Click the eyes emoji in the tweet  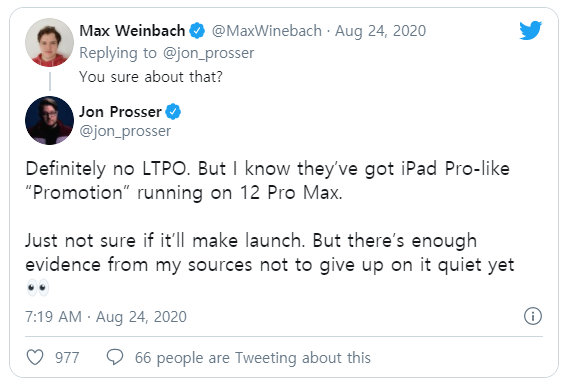pyautogui.click(x=38, y=287)
